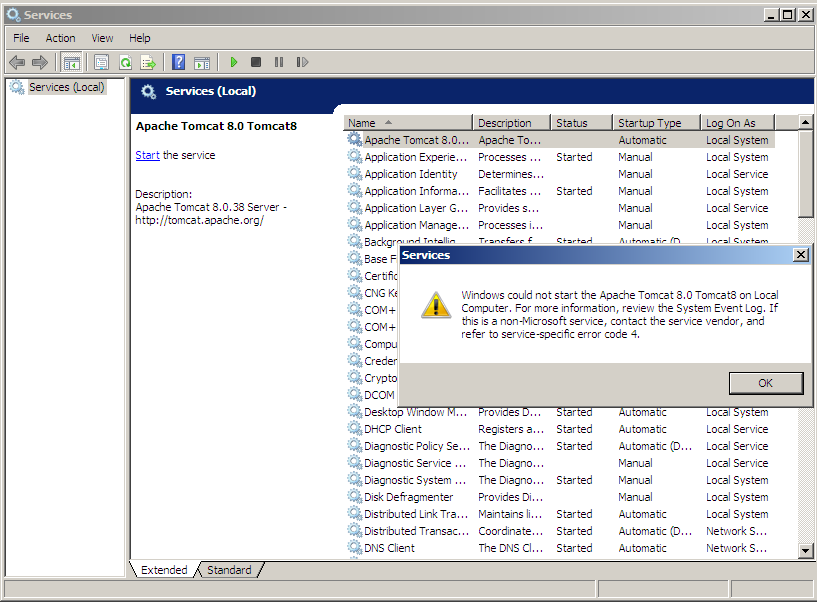Click gear icon of Application Identity row

[355, 174]
